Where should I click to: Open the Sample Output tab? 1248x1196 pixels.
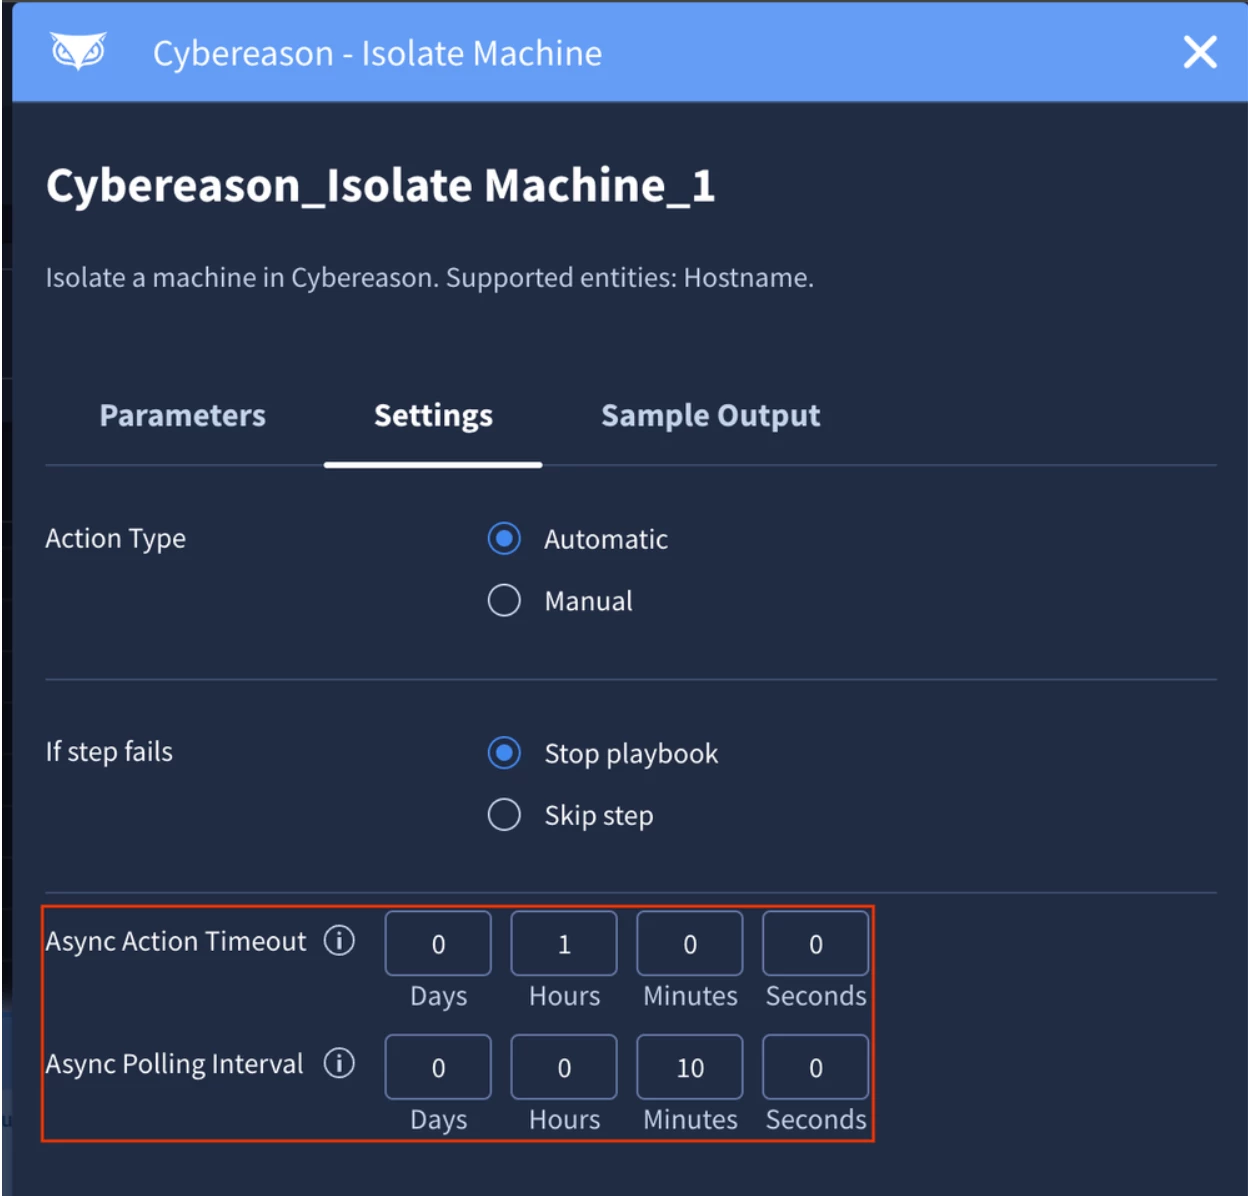(x=710, y=416)
